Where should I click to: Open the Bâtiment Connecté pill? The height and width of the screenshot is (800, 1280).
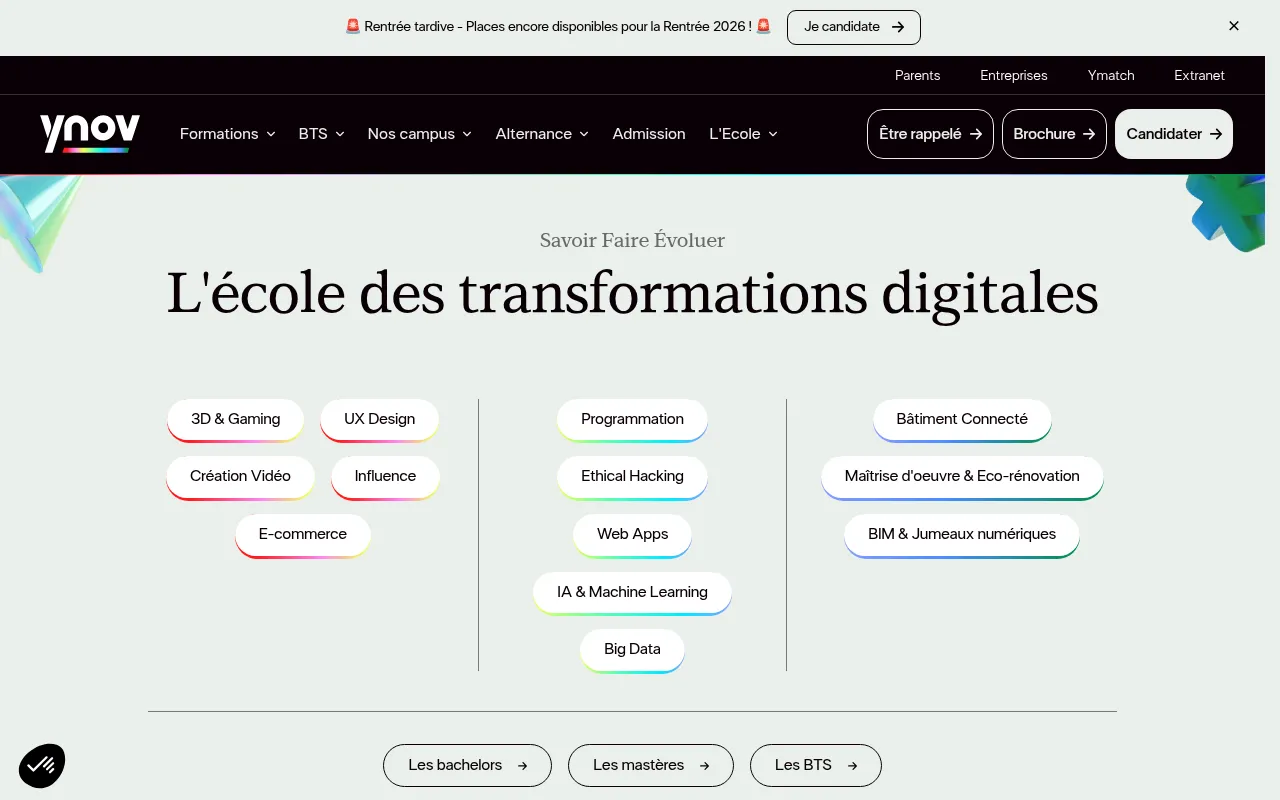[x=962, y=420]
